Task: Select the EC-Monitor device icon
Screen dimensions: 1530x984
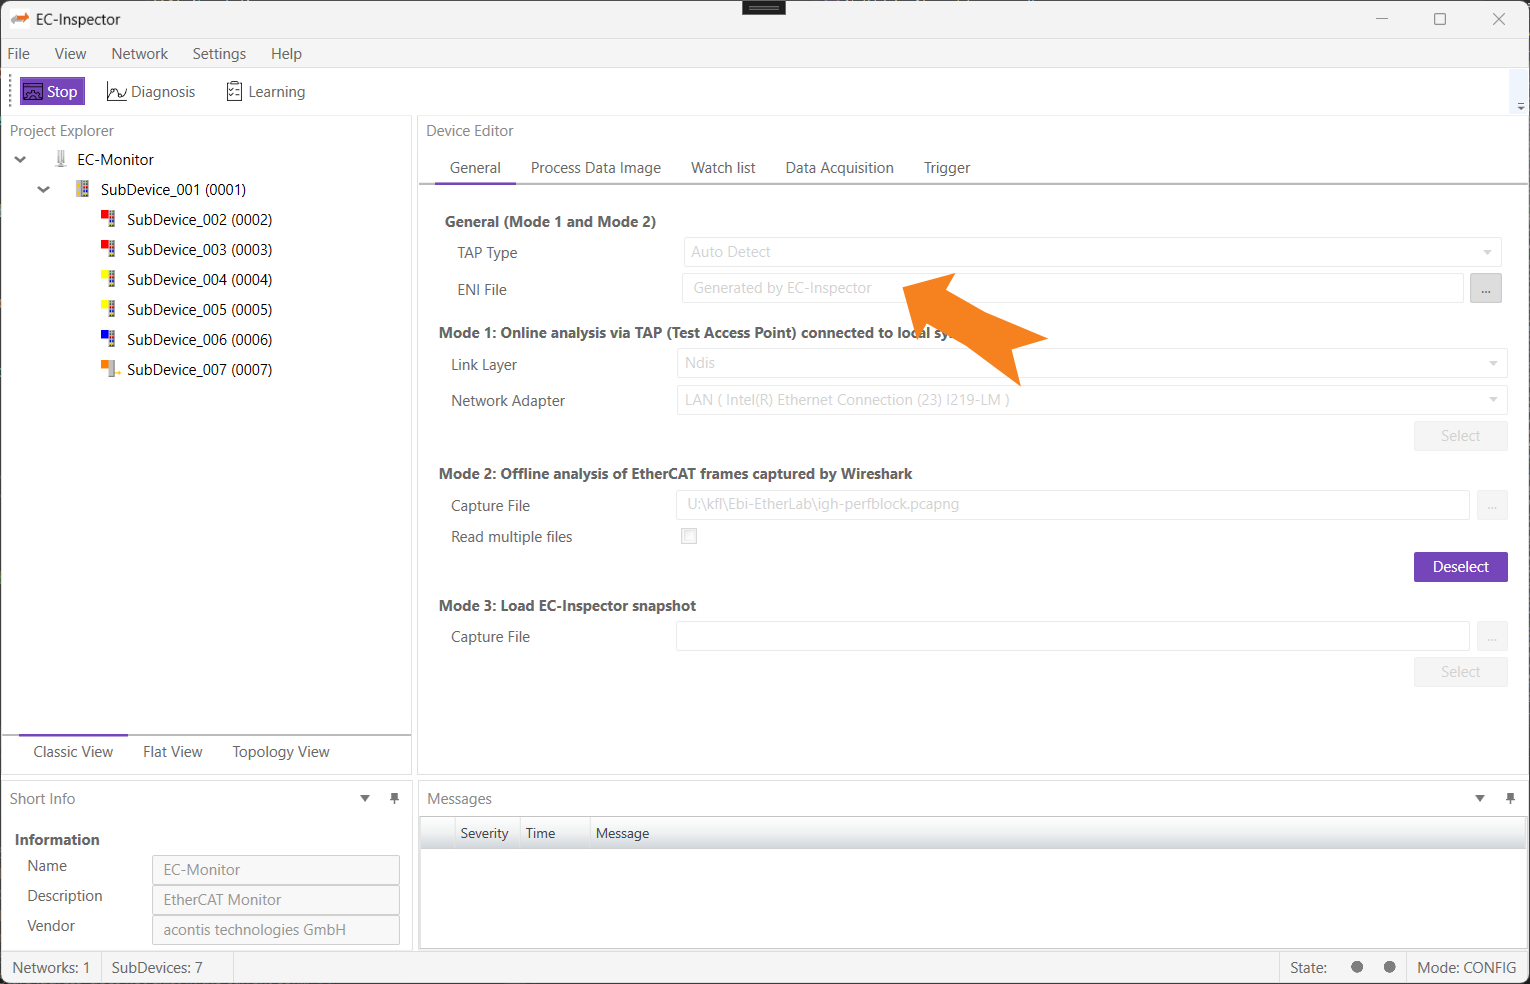Action: [x=62, y=159]
